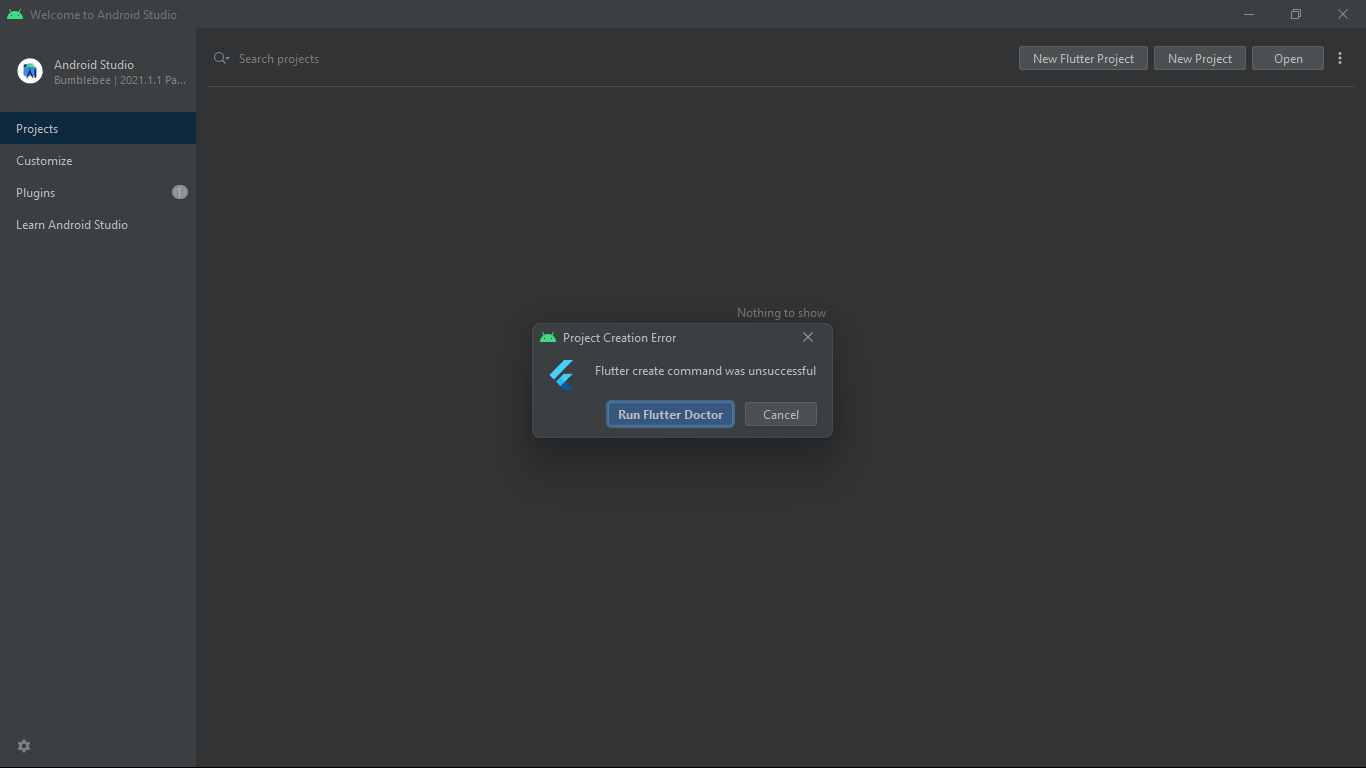The image size is (1366, 768).
Task: Open the Plugins section
Action: 98,192
